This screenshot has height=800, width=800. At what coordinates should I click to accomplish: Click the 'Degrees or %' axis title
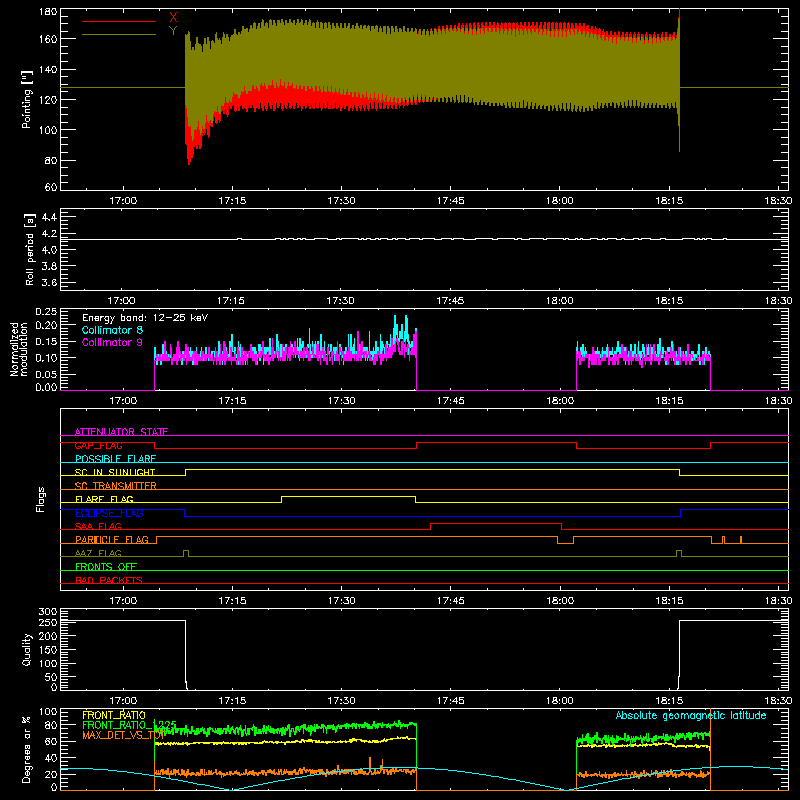click(27, 750)
